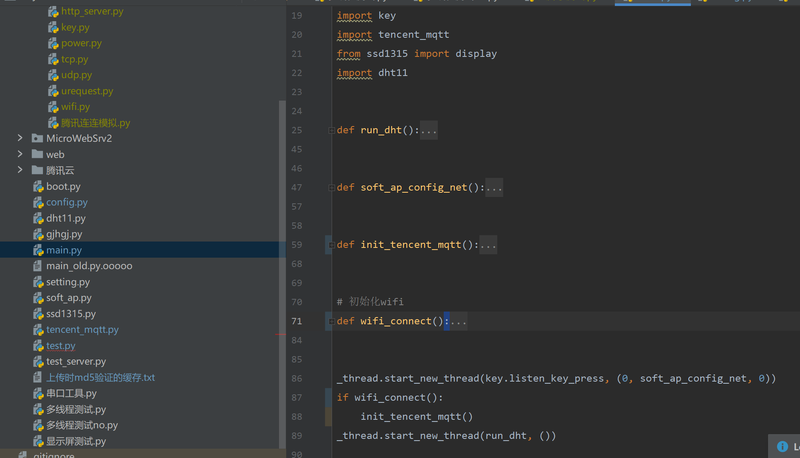This screenshot has width=800, height=458.
Task: Click the 上传时md5验证的缓存.txt file icon
Action: click(x=37, y=377)
